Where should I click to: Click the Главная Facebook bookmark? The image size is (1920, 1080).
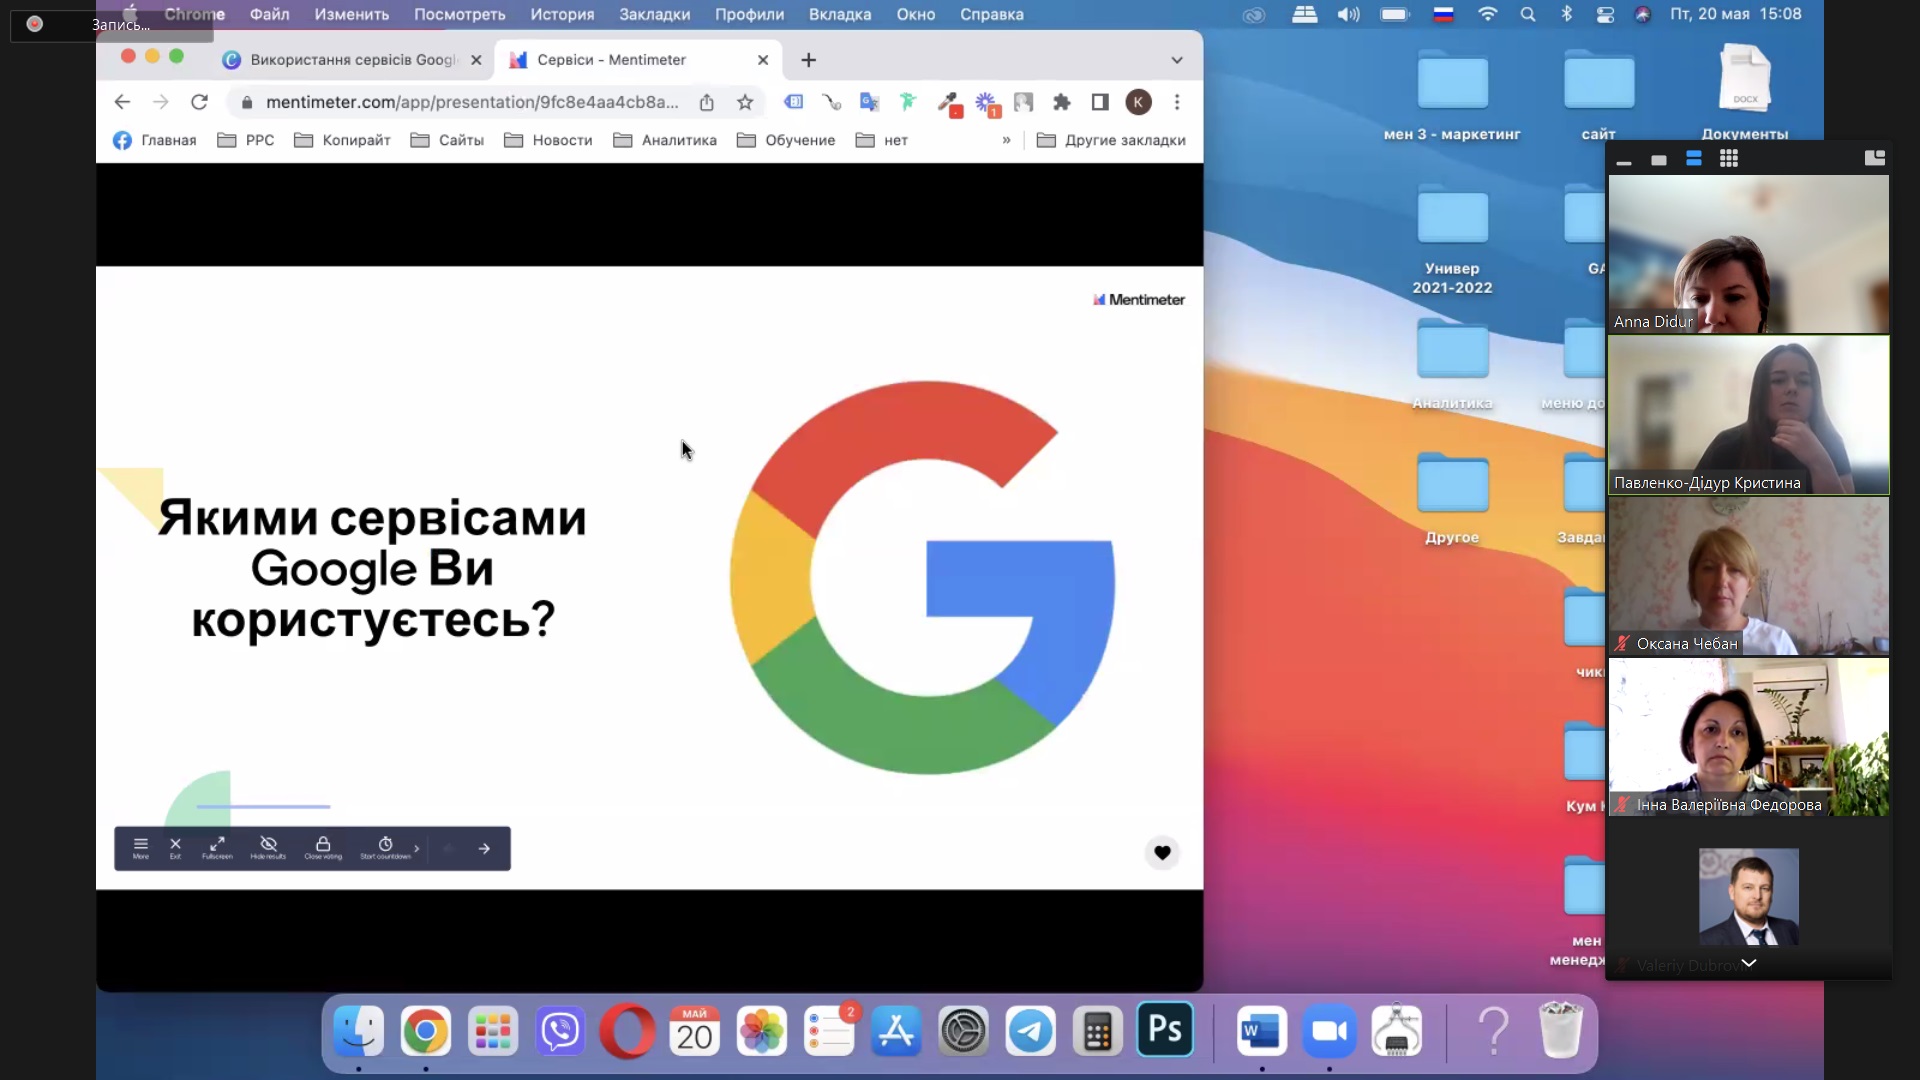coord(155,140)
